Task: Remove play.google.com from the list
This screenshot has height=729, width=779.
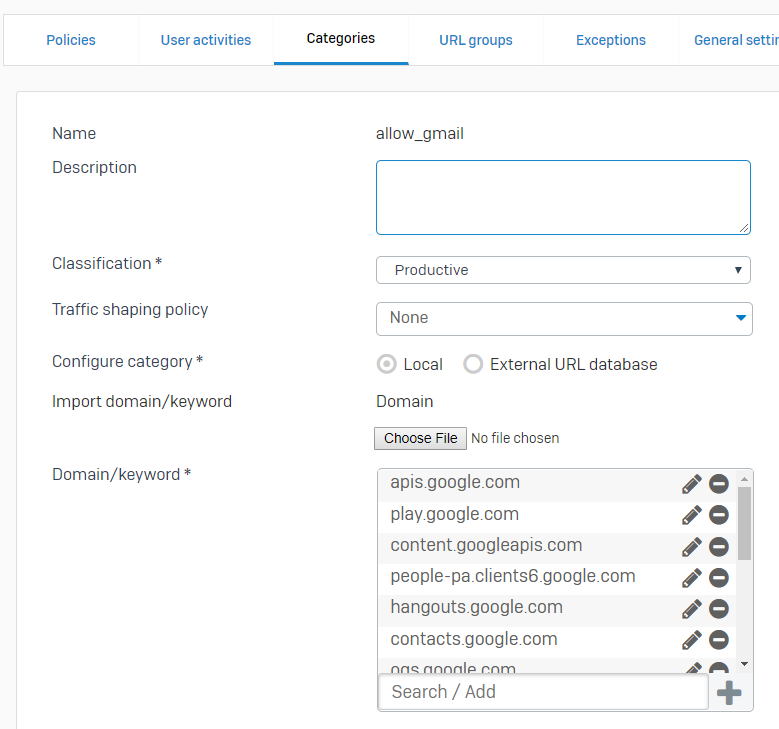Action: point(718,515)
